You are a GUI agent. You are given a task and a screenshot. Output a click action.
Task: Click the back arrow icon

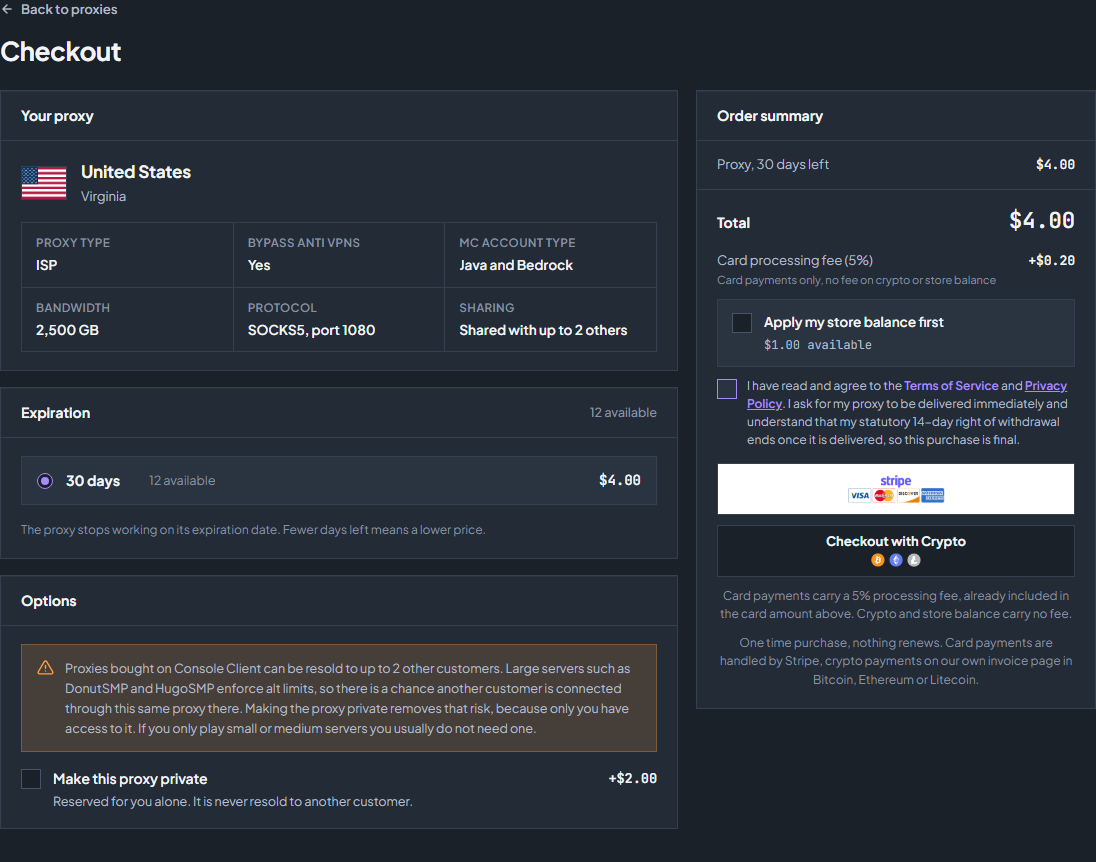pos(7,9)
